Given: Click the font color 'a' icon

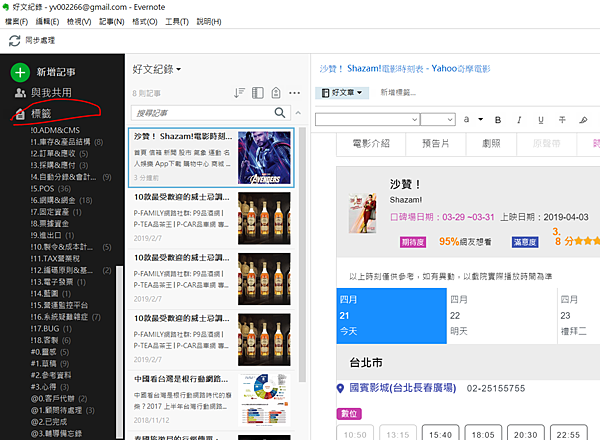Looking at the screenshot, I should 466,119.
